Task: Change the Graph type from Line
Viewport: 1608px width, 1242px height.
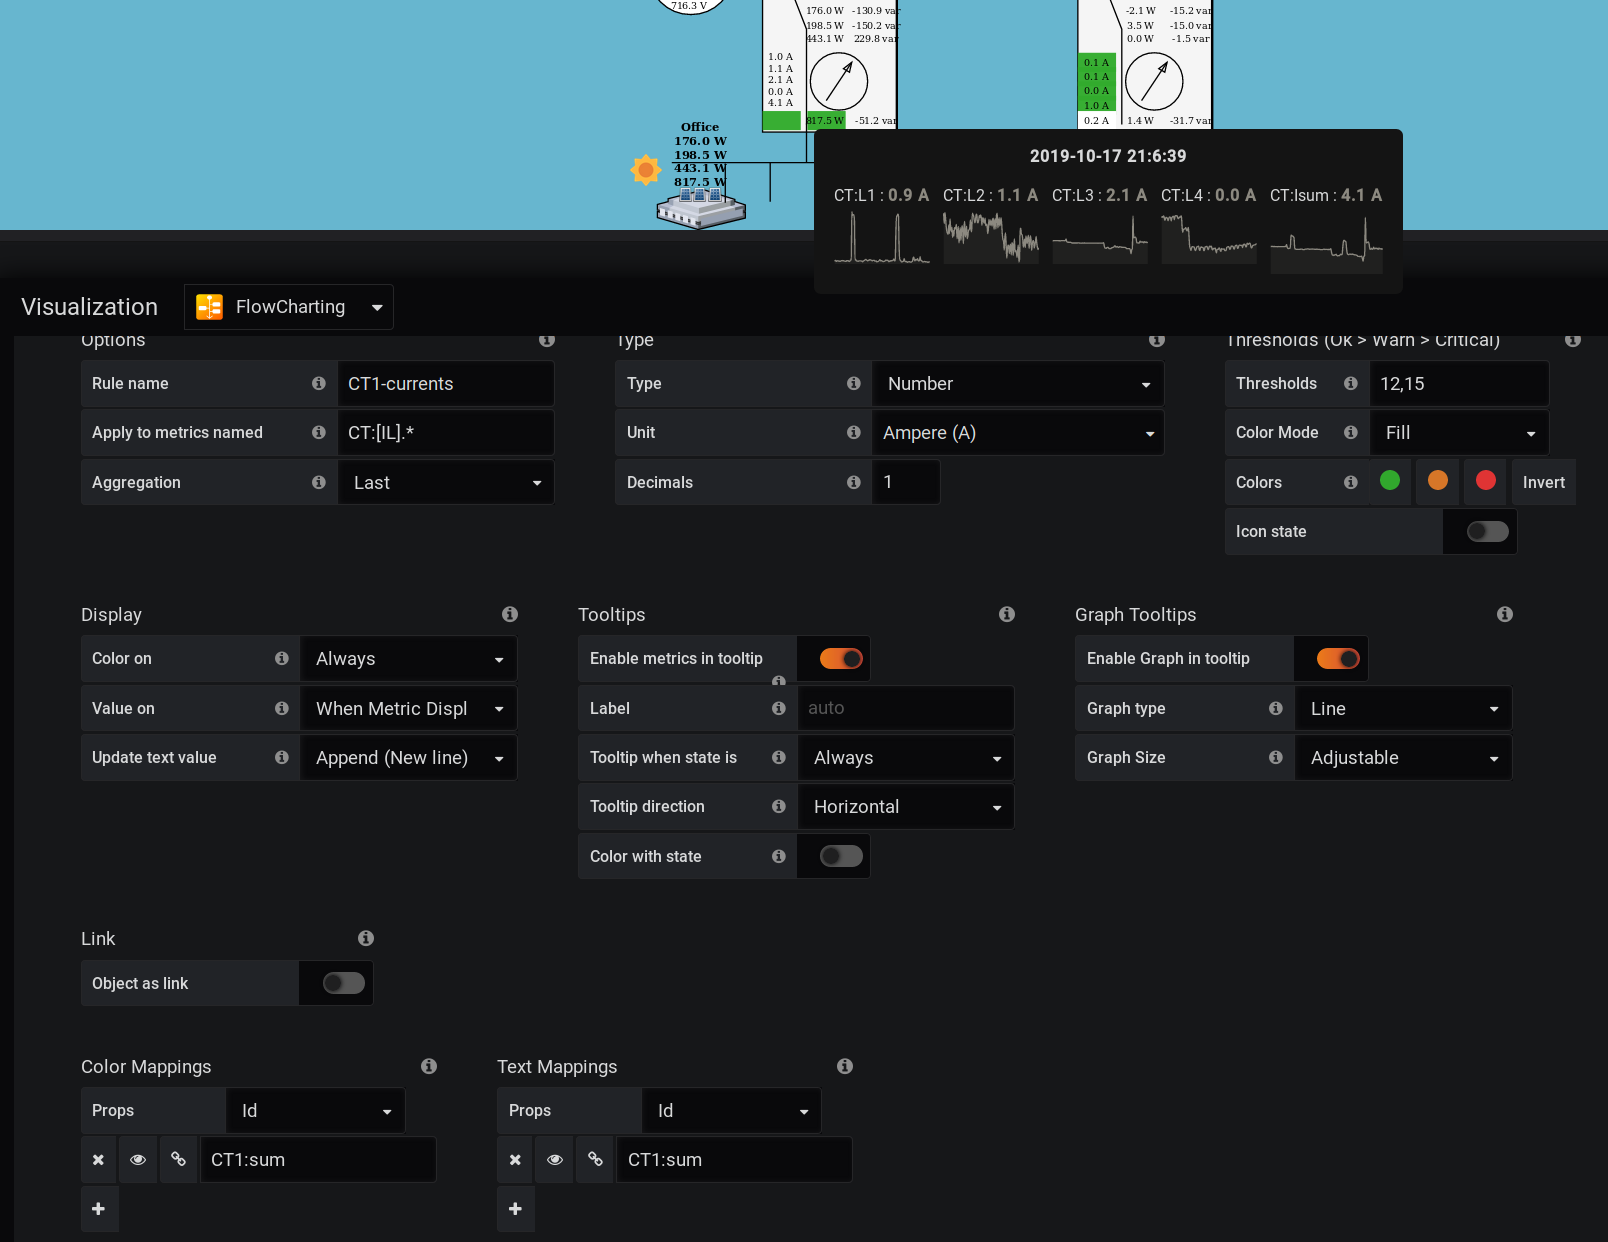Action: pos(1402,708)
